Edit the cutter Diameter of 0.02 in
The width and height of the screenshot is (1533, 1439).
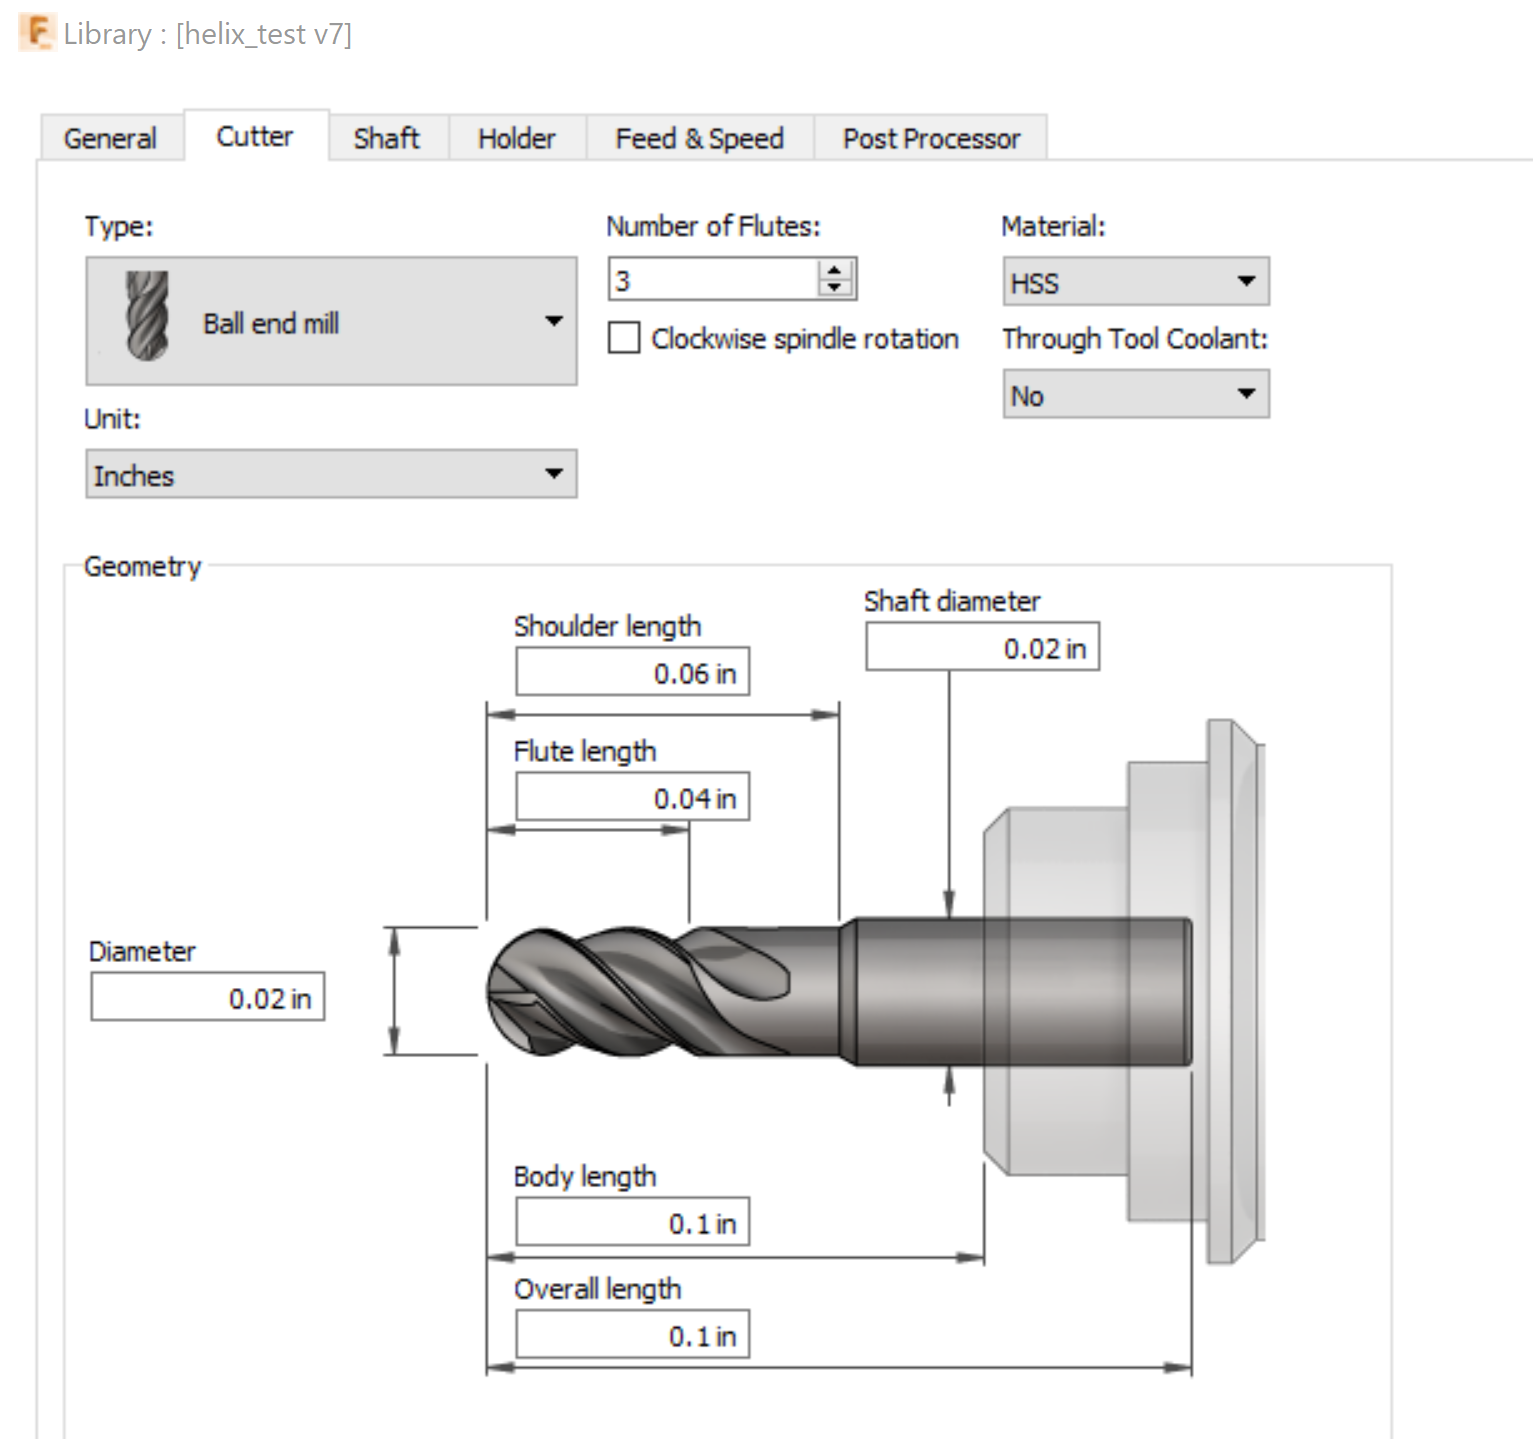pos(206,996)
